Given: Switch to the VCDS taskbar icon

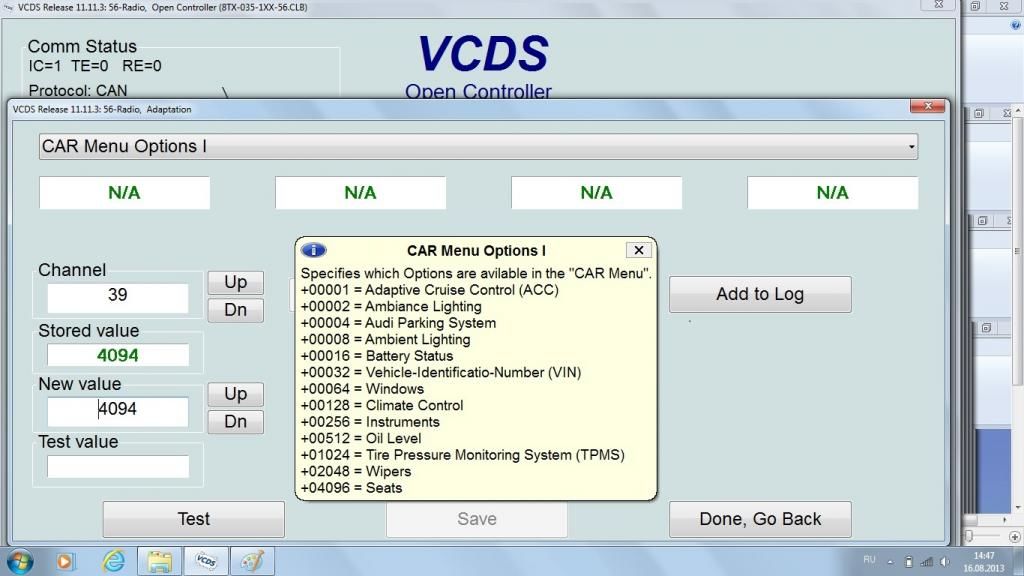Looking at the screenshot, I should [206, 562].
